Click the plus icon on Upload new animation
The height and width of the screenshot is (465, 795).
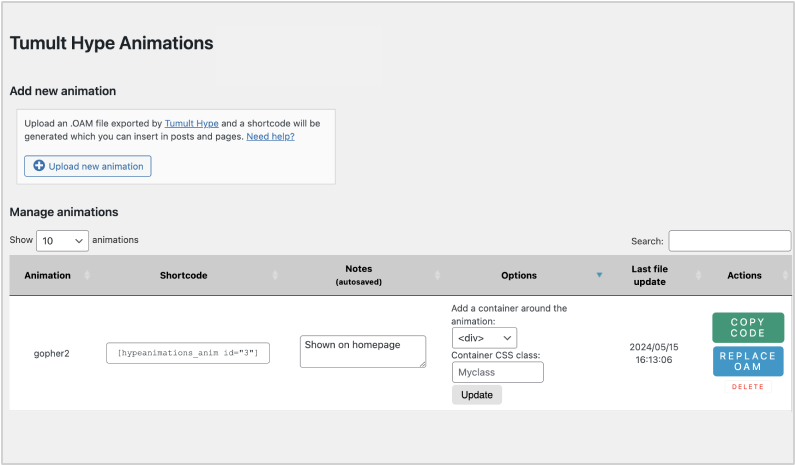[39, 166]
